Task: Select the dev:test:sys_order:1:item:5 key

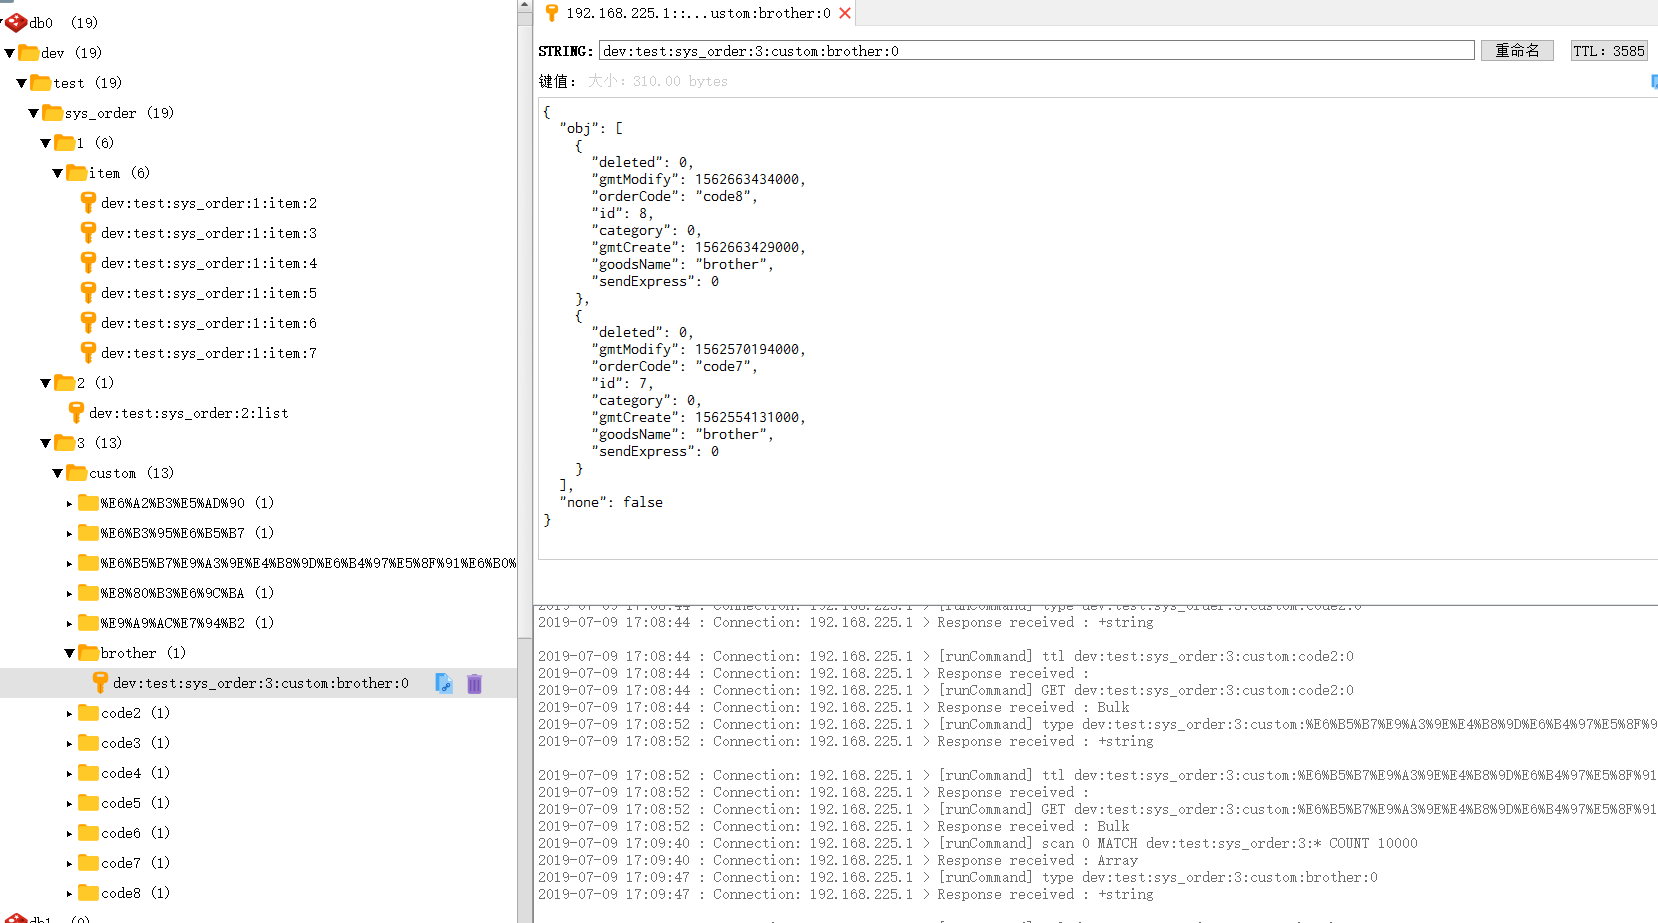Action: 209,293
